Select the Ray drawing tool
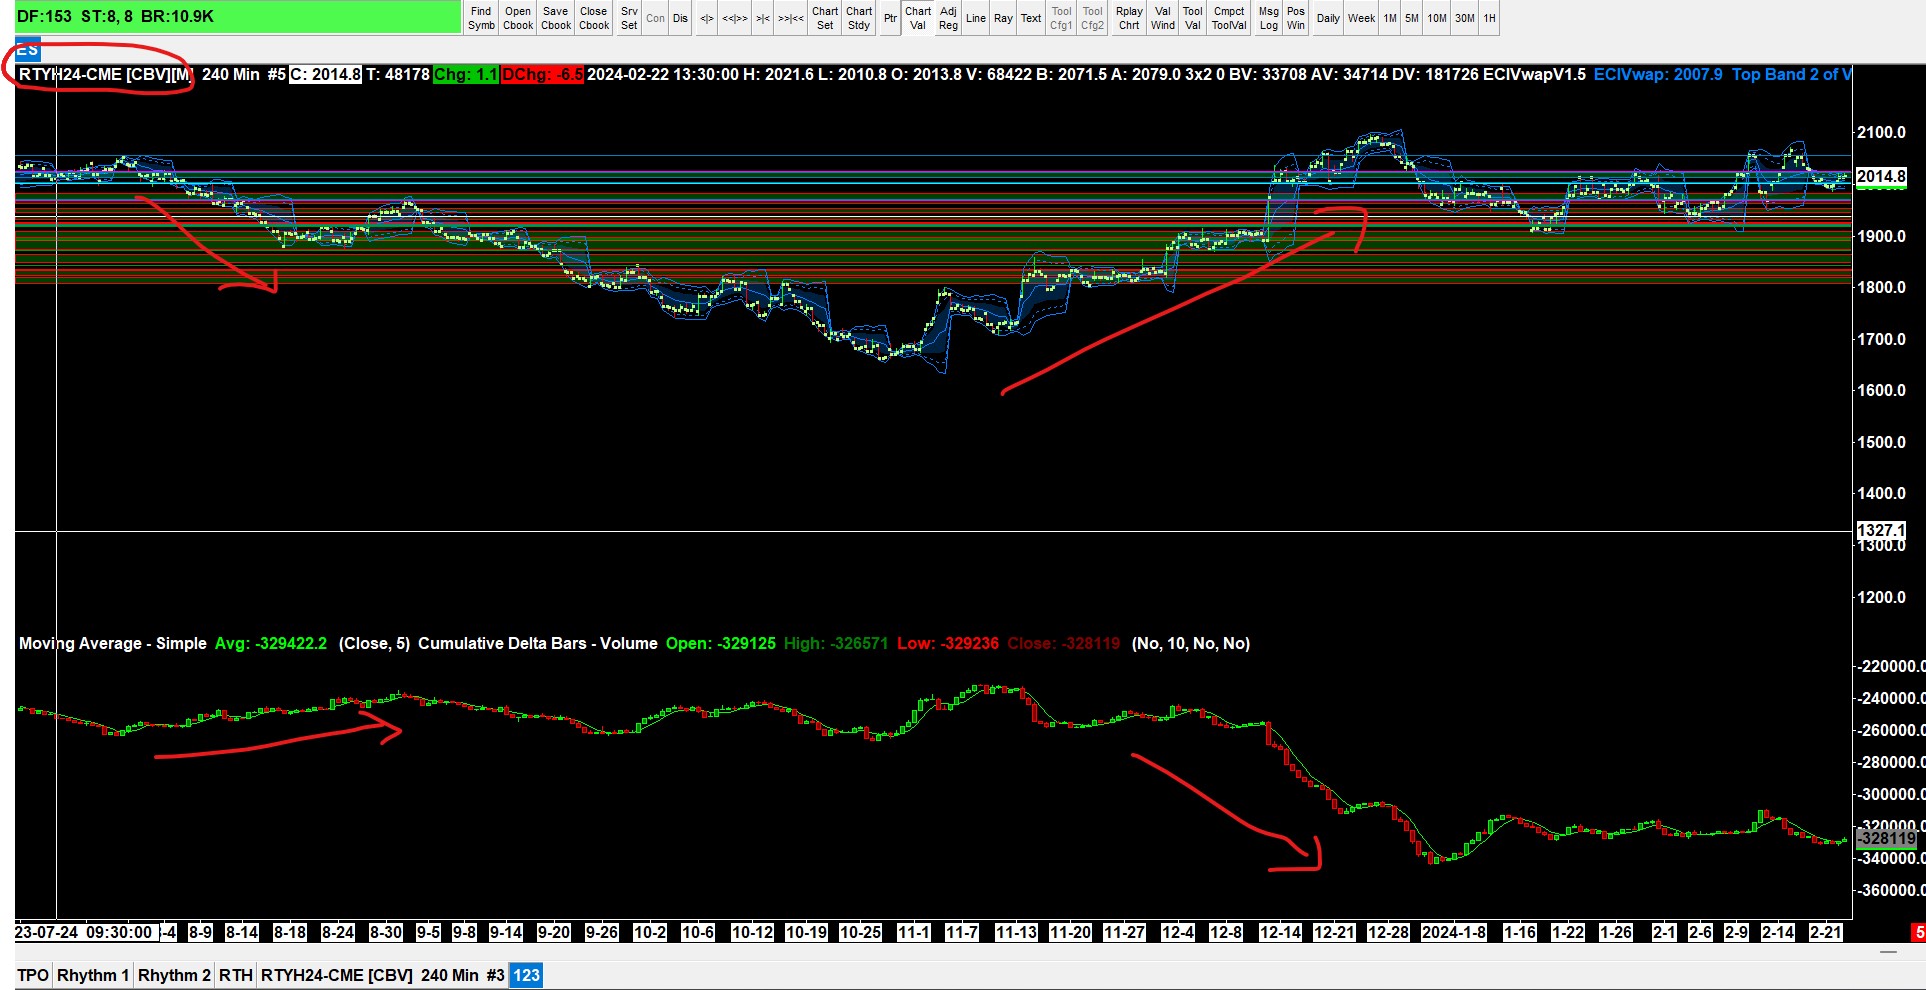Screen dimensions: 1926x990 point(1003,18)
